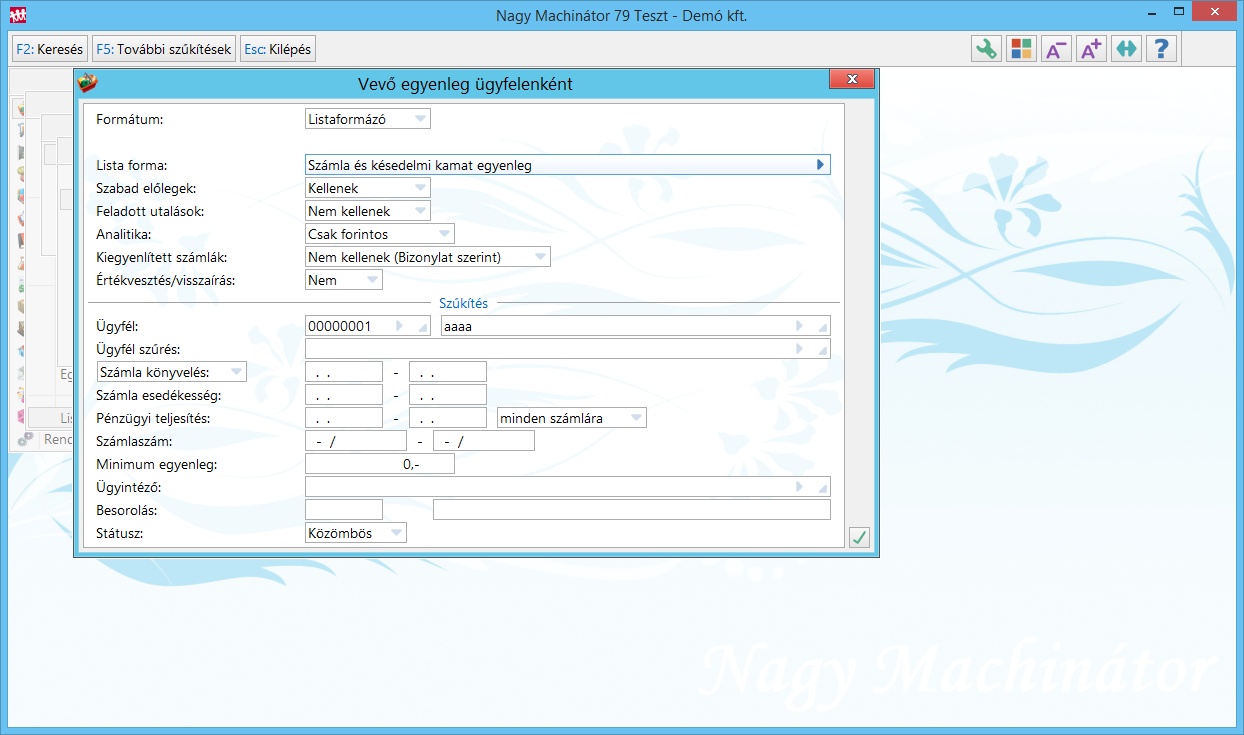Click Pénzügyi teljesítés start date field

(x=344, y=418)
